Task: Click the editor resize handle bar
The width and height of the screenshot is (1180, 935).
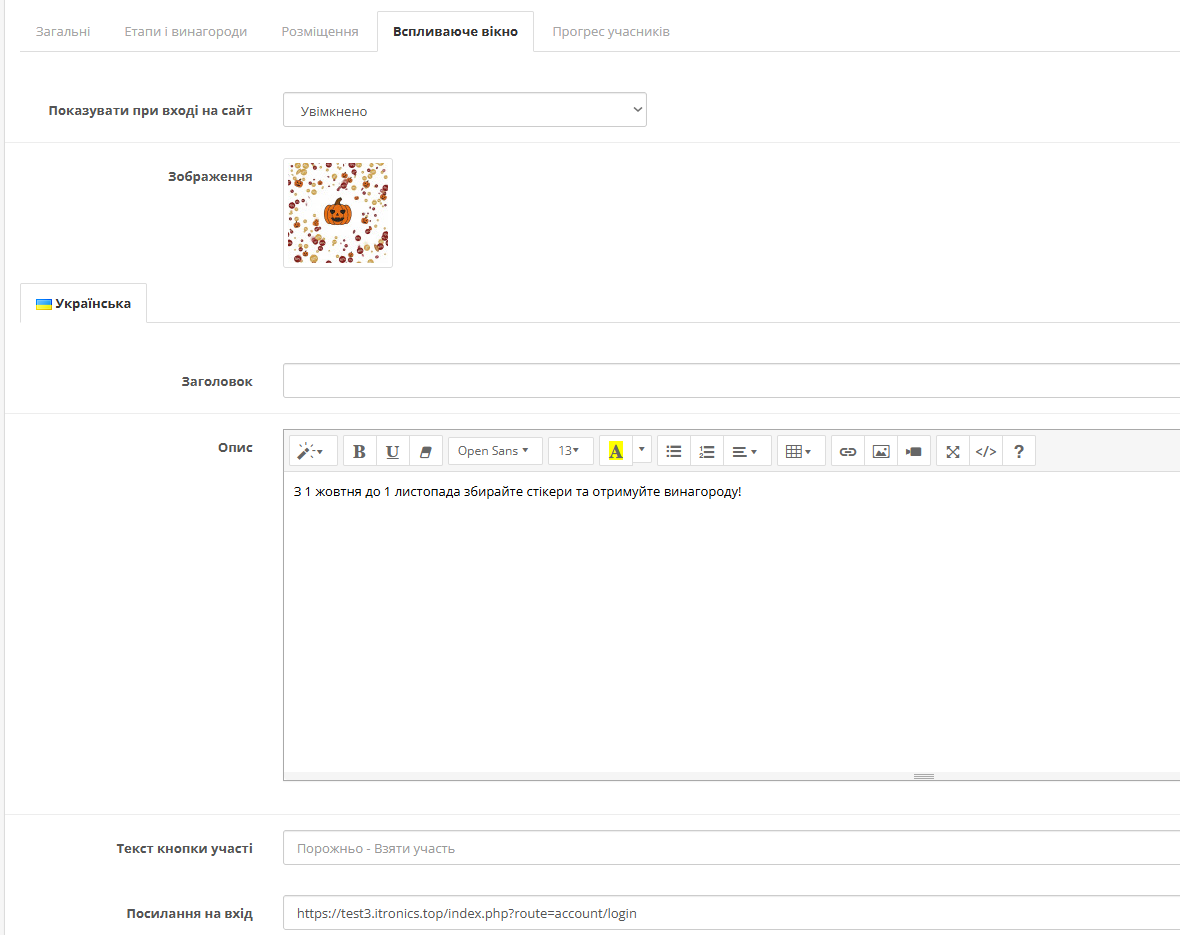Action: coord(923,776)
